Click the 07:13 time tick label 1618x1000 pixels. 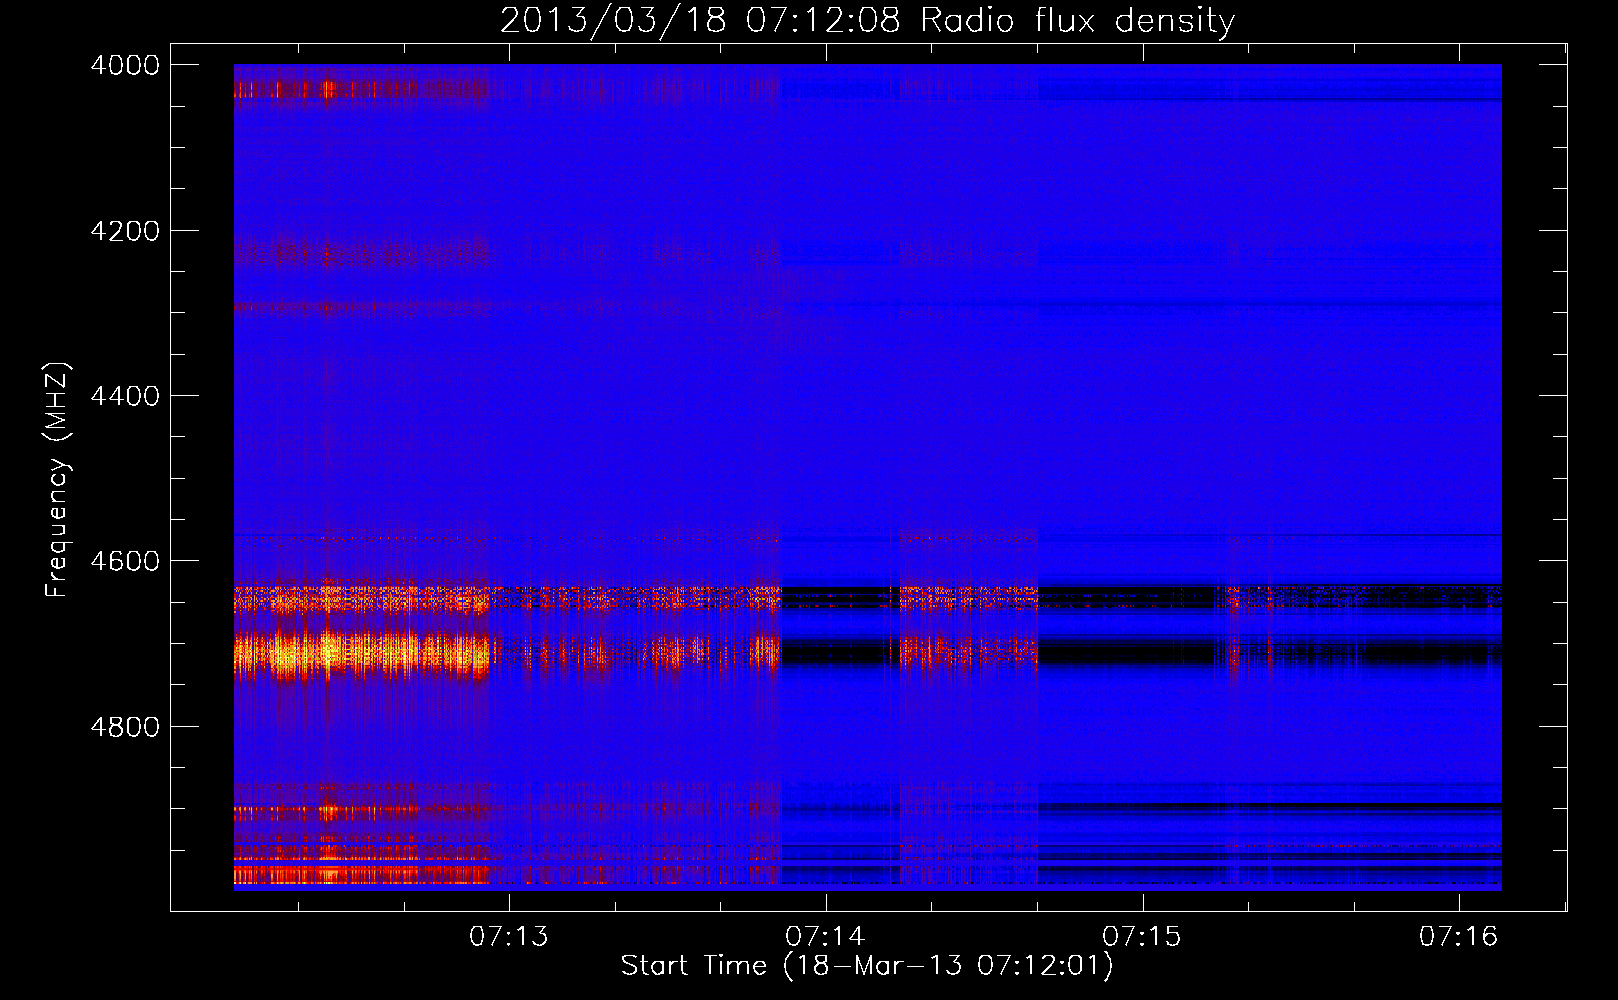click(x=509, y=936)
